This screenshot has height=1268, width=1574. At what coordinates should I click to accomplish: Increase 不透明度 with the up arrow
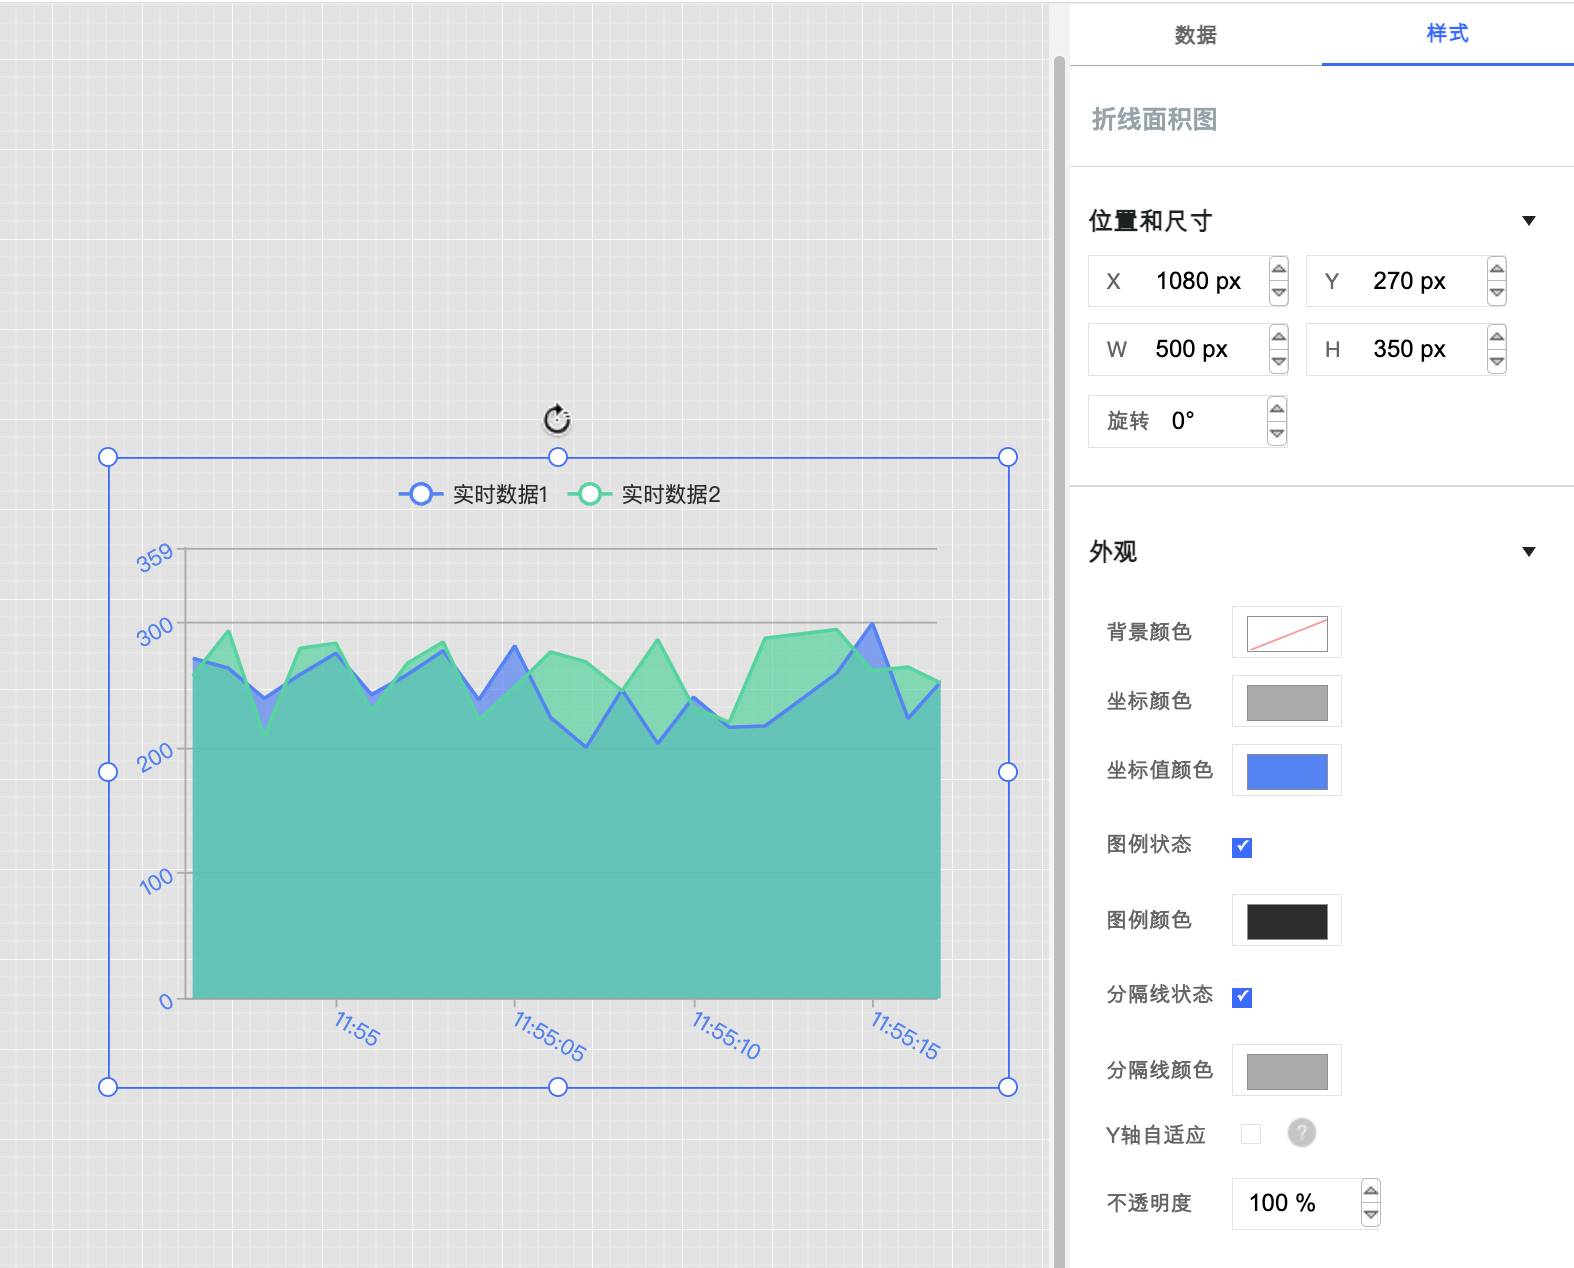point(1371,1191)
